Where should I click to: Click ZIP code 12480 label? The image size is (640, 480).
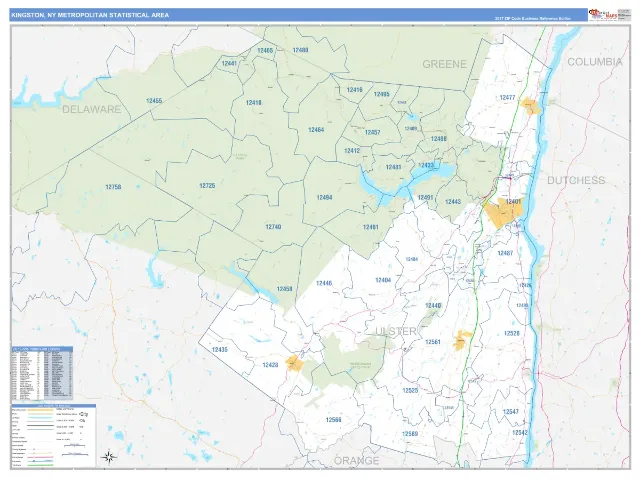300,50
